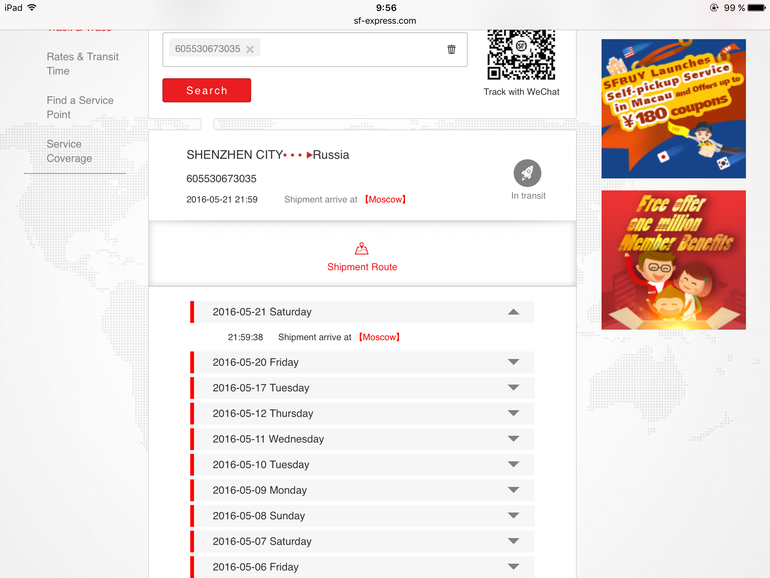Click inside the tracking number input field
The width and height of the screenshot is (770, 578).
(349, 49)
